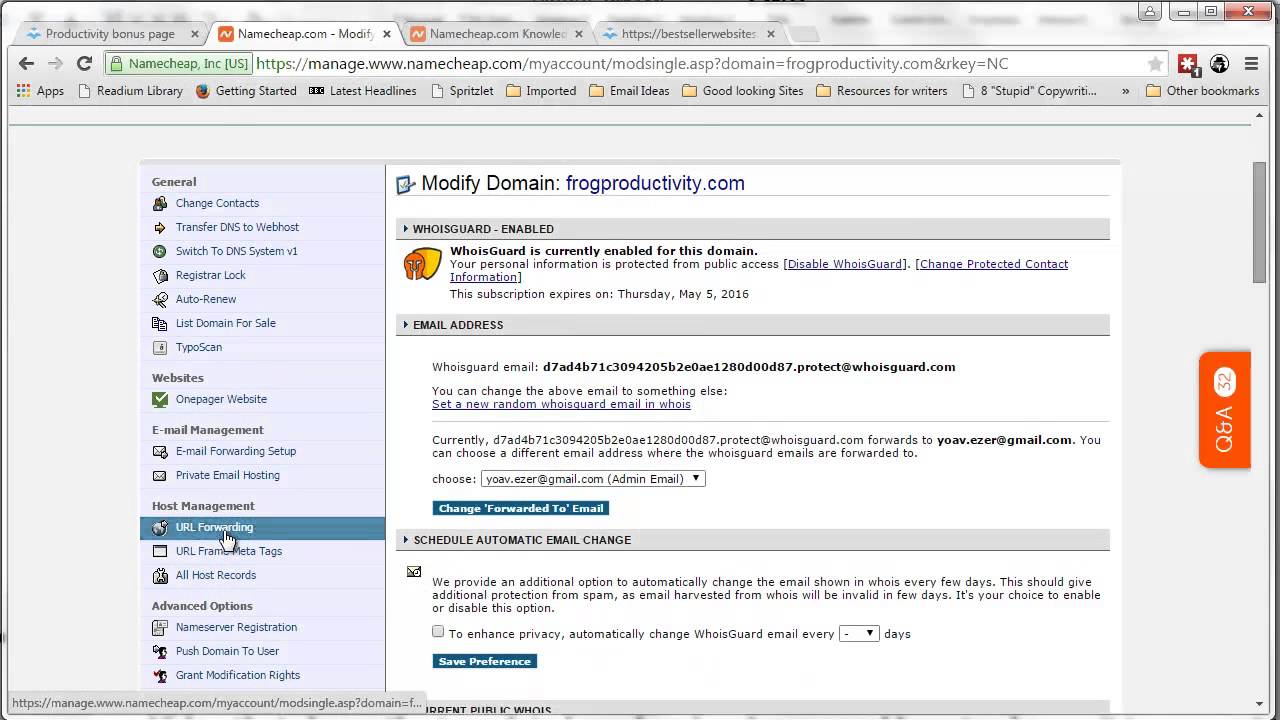The image size is (1280, 720).
Task: Click the Grant Modification Rights icon
Action: (160, 675)
